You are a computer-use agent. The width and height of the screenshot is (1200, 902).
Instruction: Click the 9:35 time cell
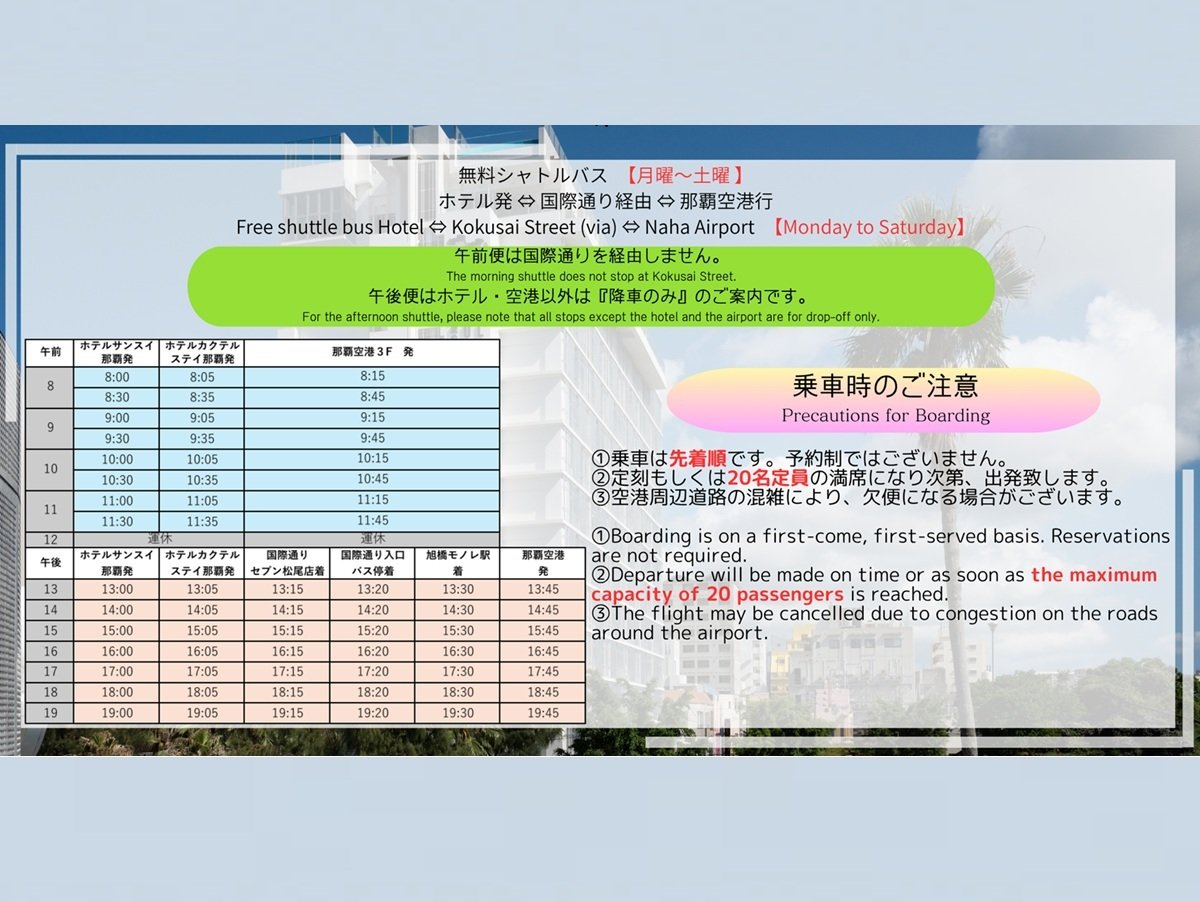(201, 438)
